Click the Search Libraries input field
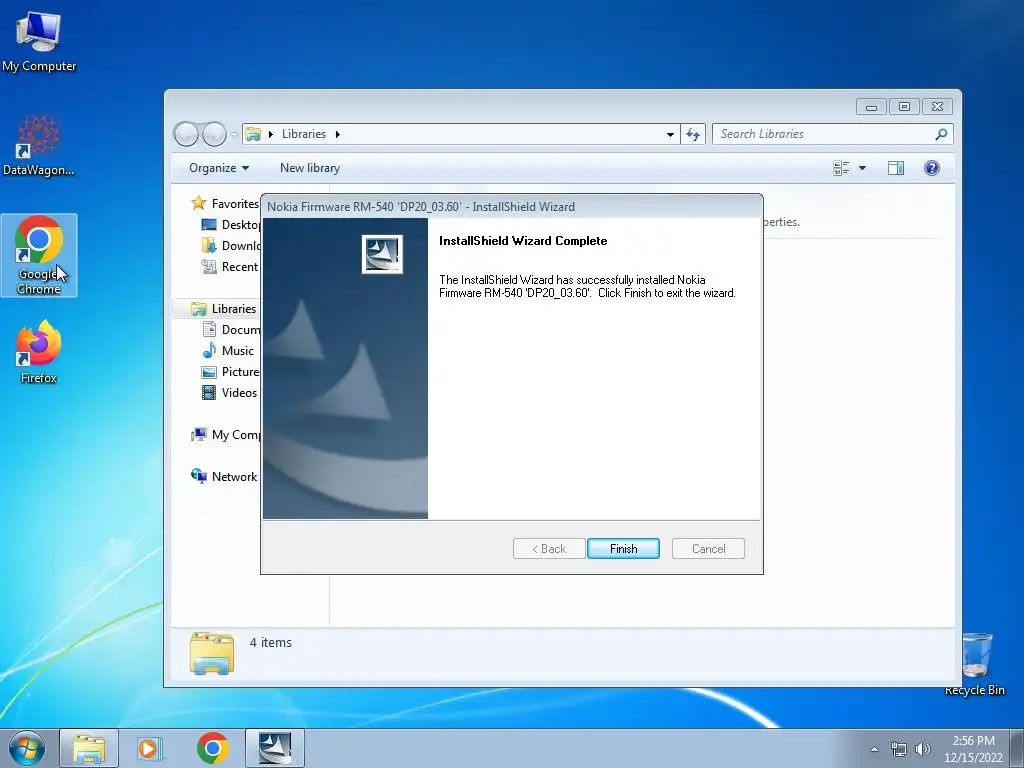 tap(833, 134)
